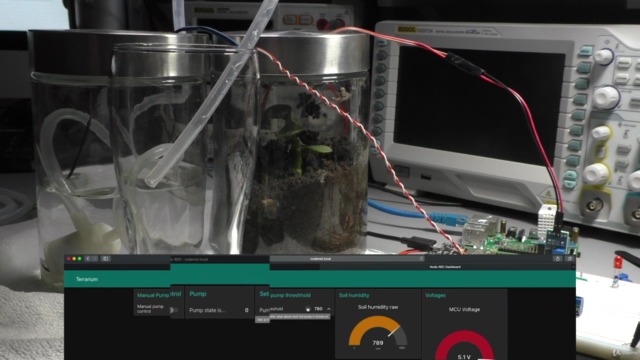Click the Soil humidity group heading

[x=354, y=295]
